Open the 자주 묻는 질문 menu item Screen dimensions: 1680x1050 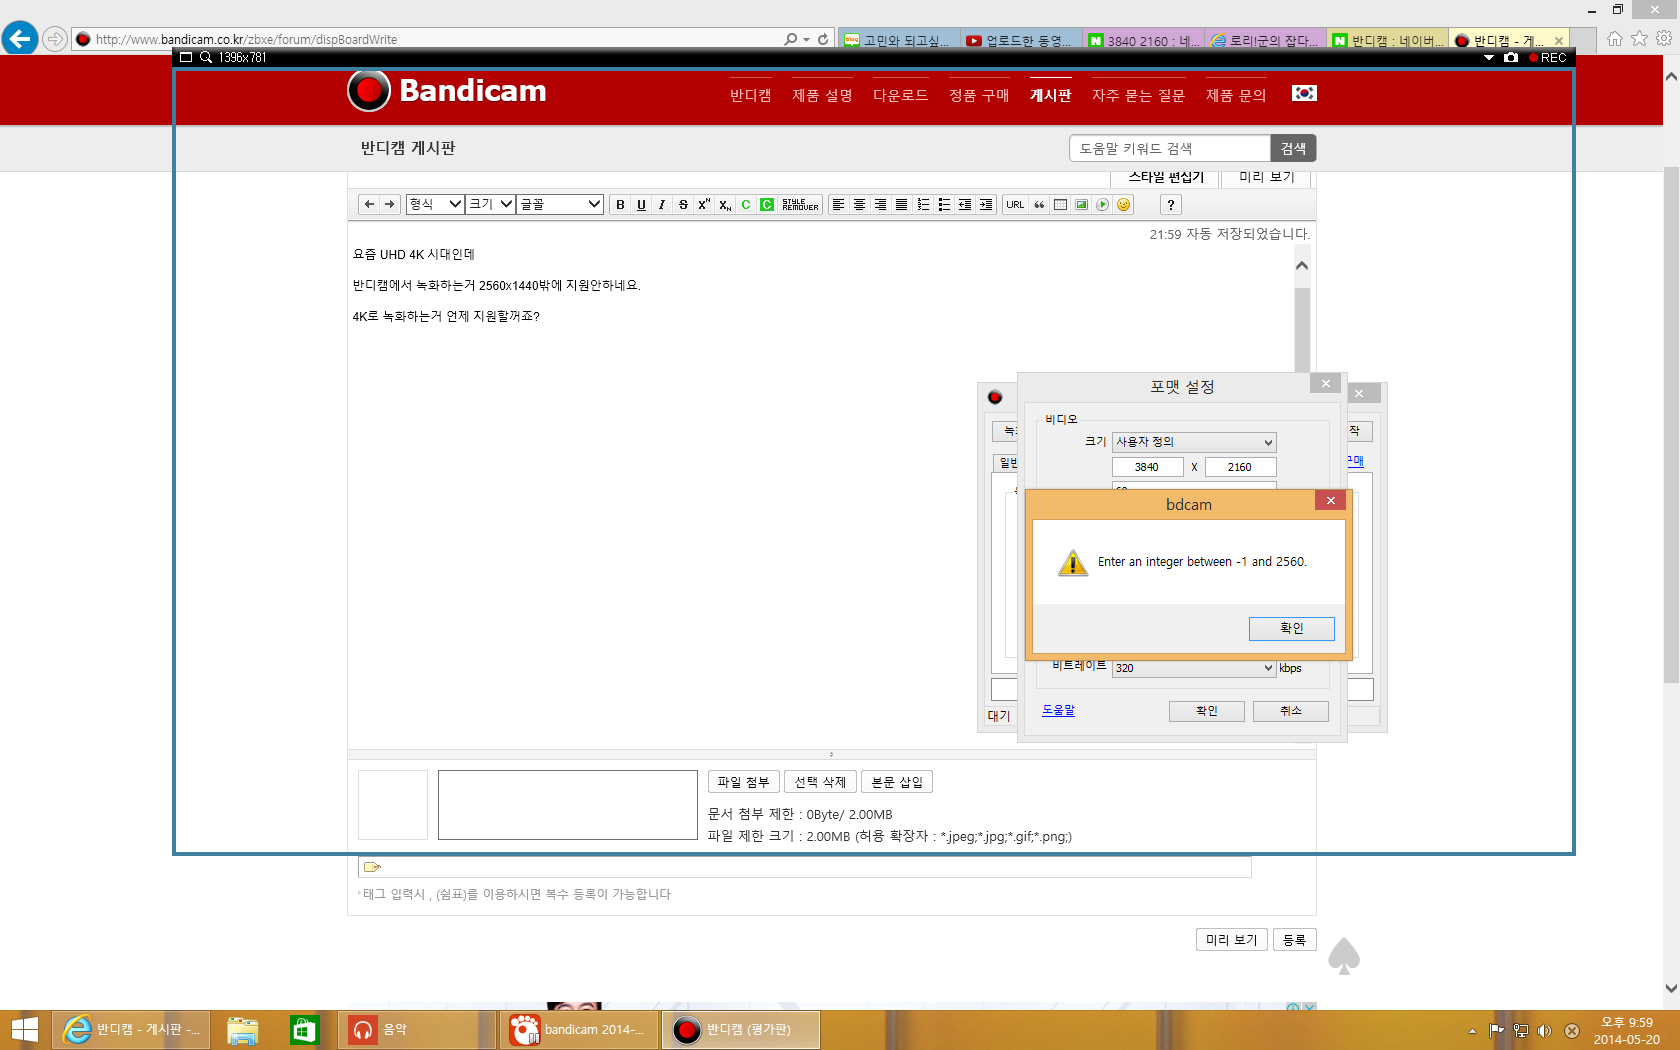(x=1138, y=95)
